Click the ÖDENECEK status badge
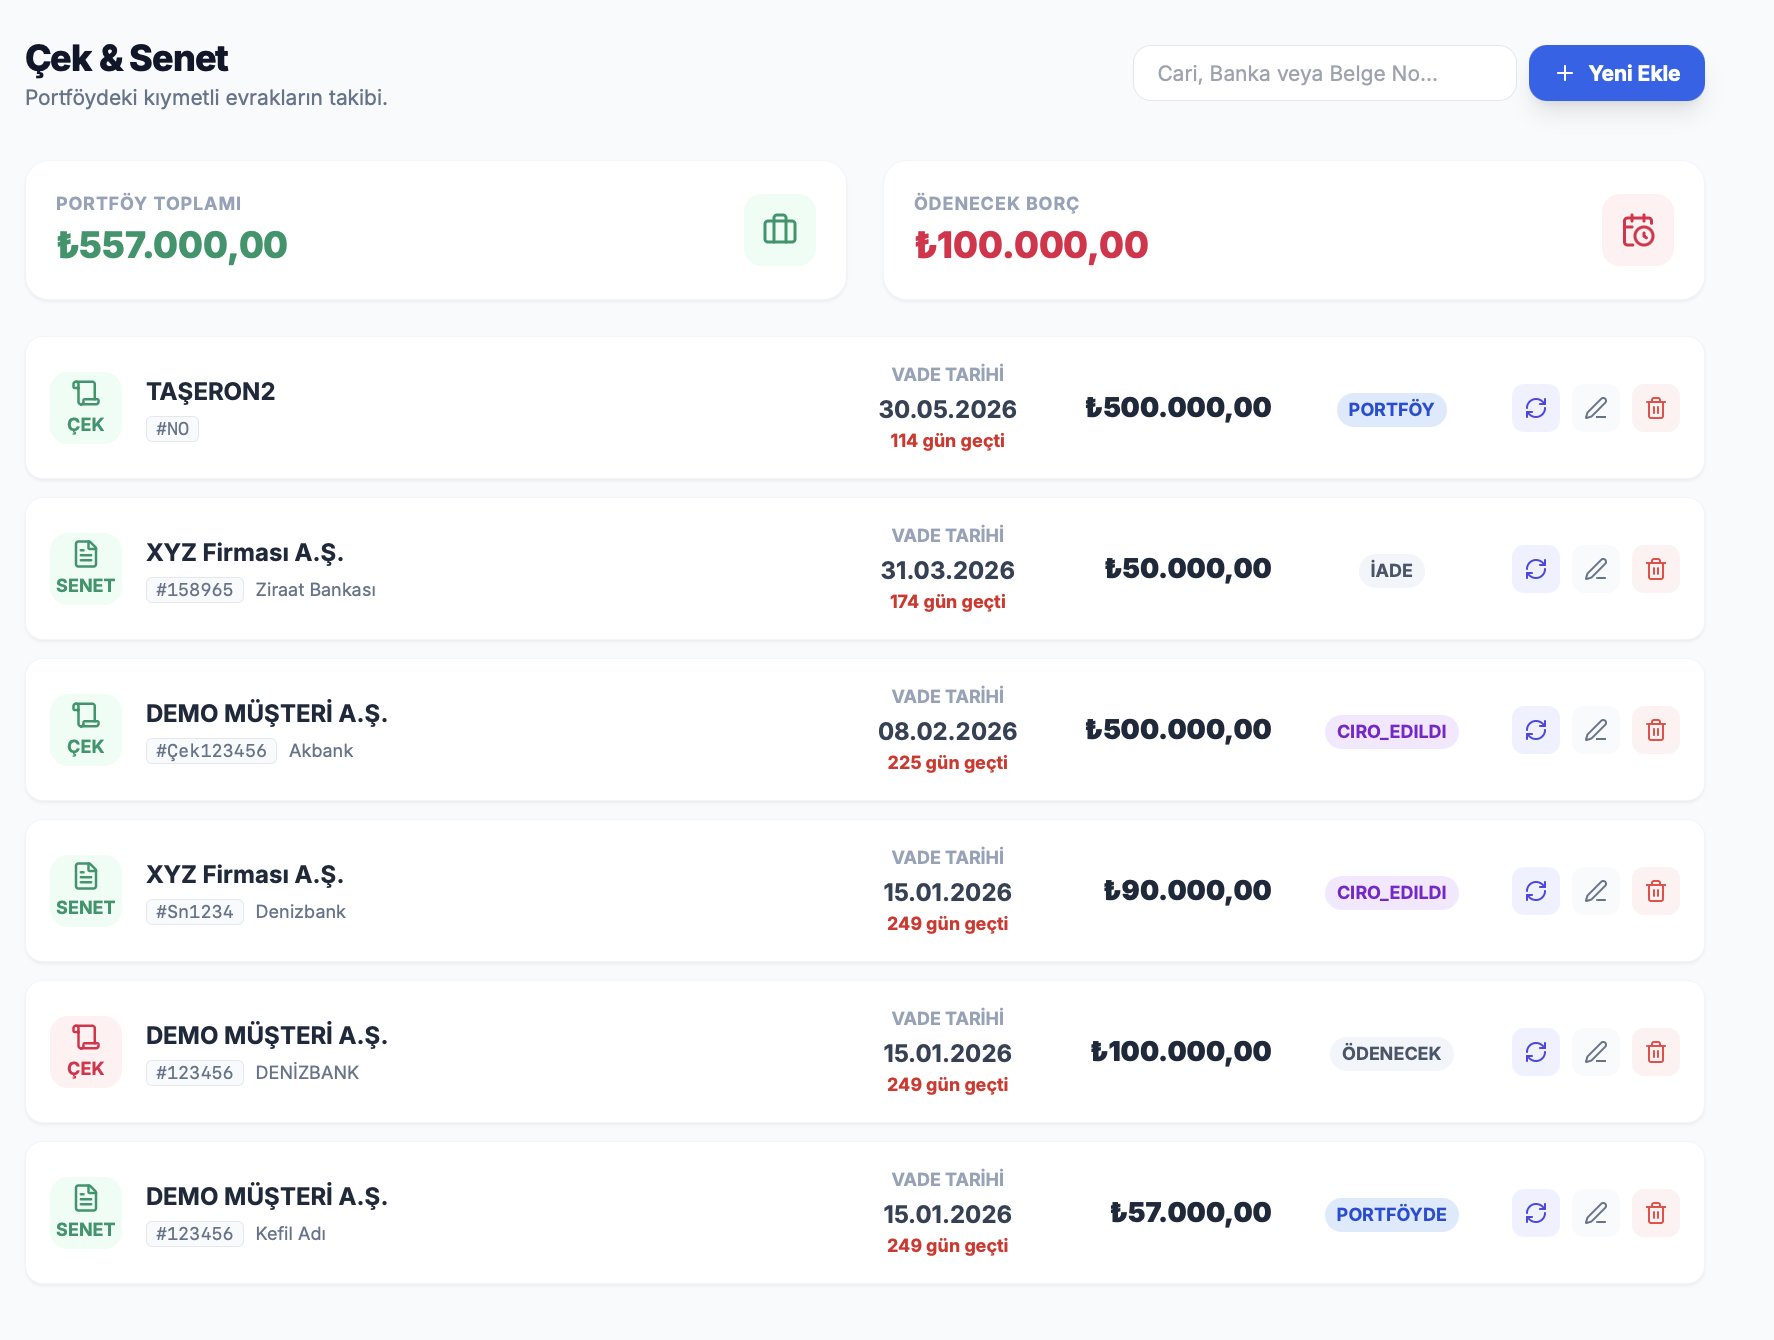The height and width of the screenshot is (1340, 1774). tap(1391, 1053)
